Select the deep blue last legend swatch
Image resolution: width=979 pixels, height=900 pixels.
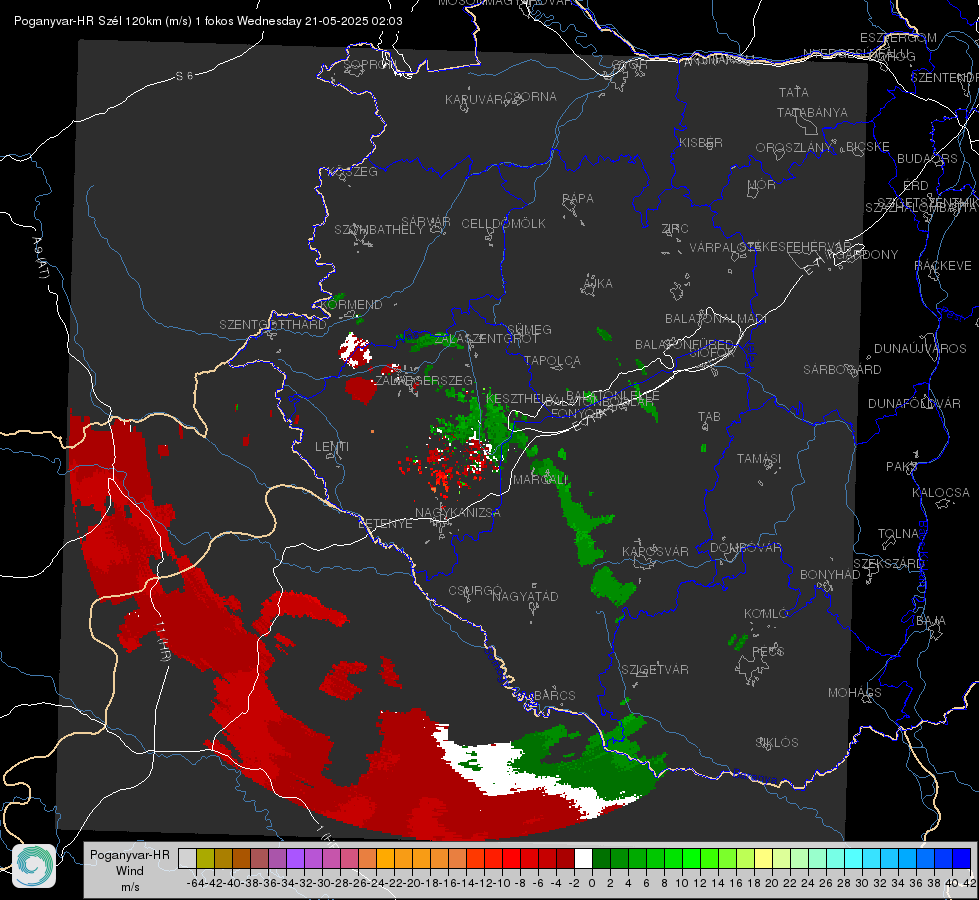click(x=962, y=858)
